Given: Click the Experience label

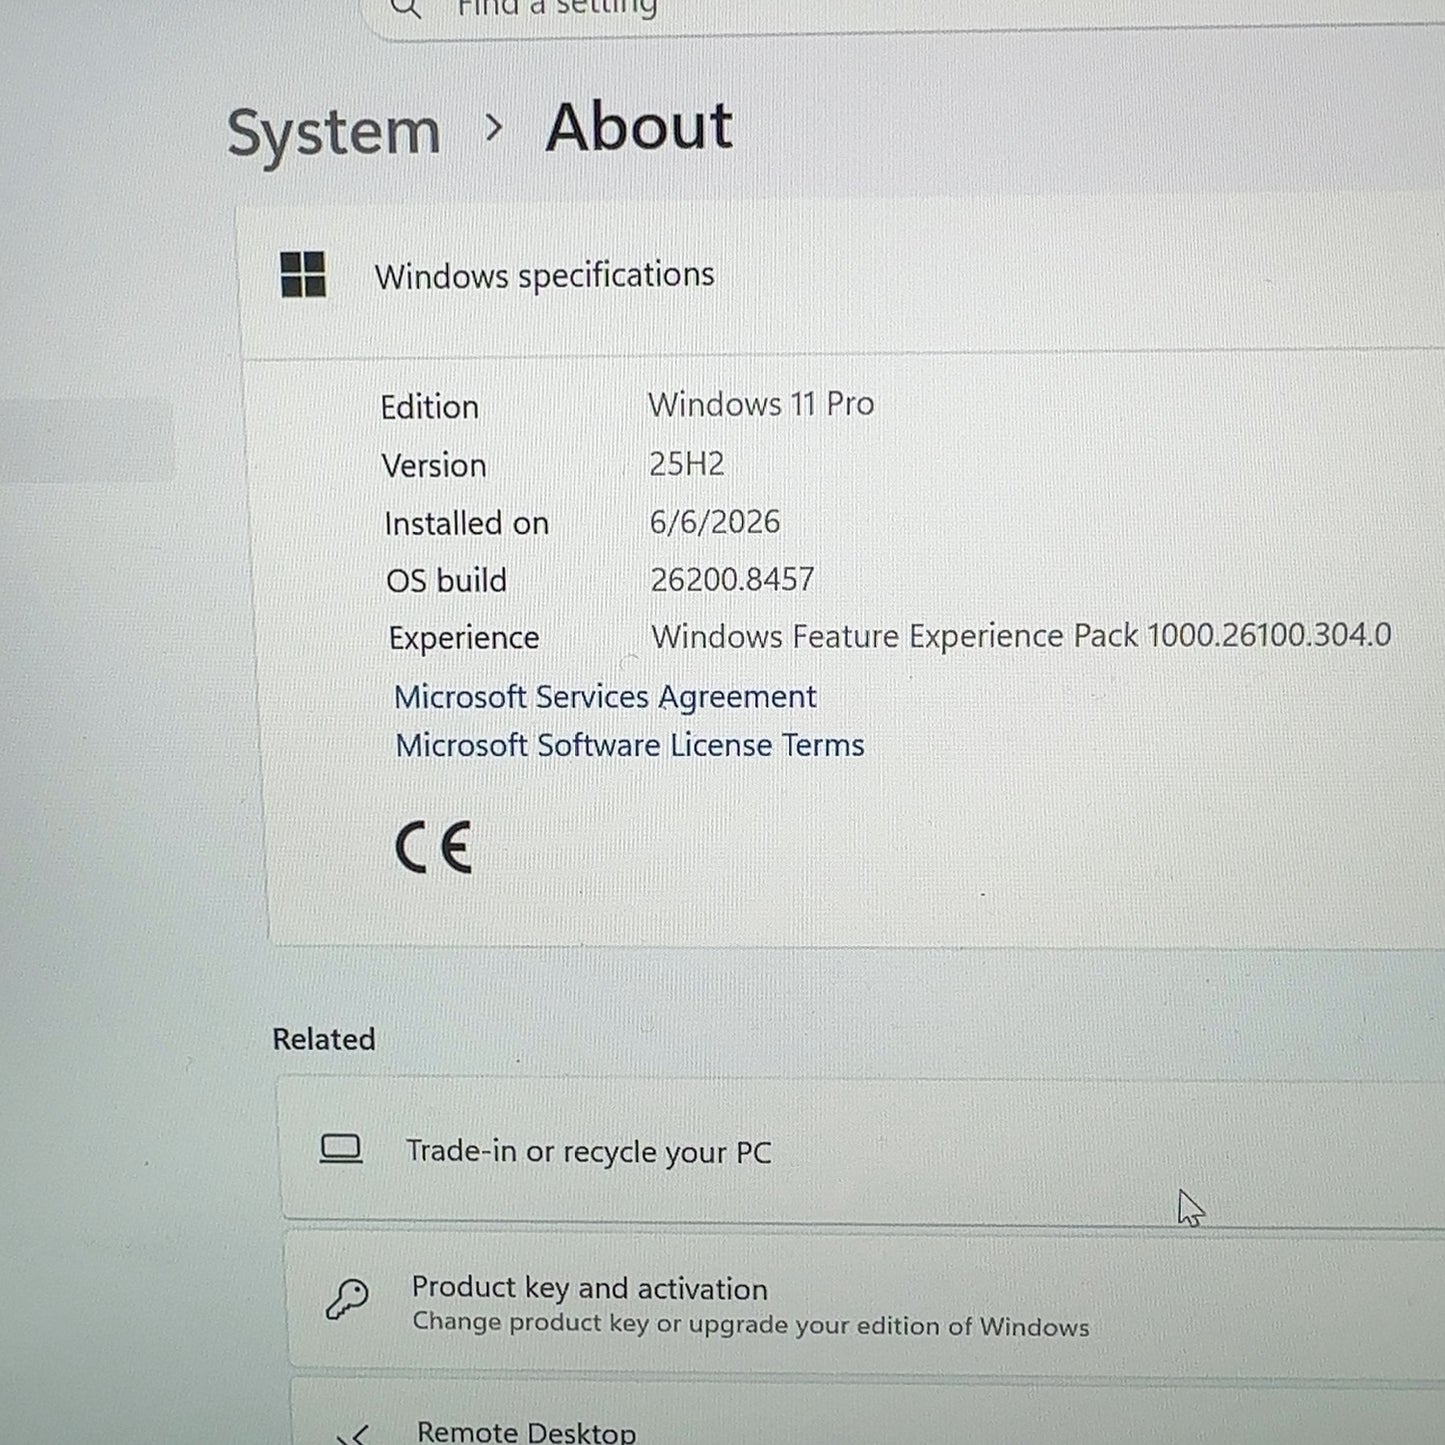Looking at the screenshot, I should click(464, 638).
